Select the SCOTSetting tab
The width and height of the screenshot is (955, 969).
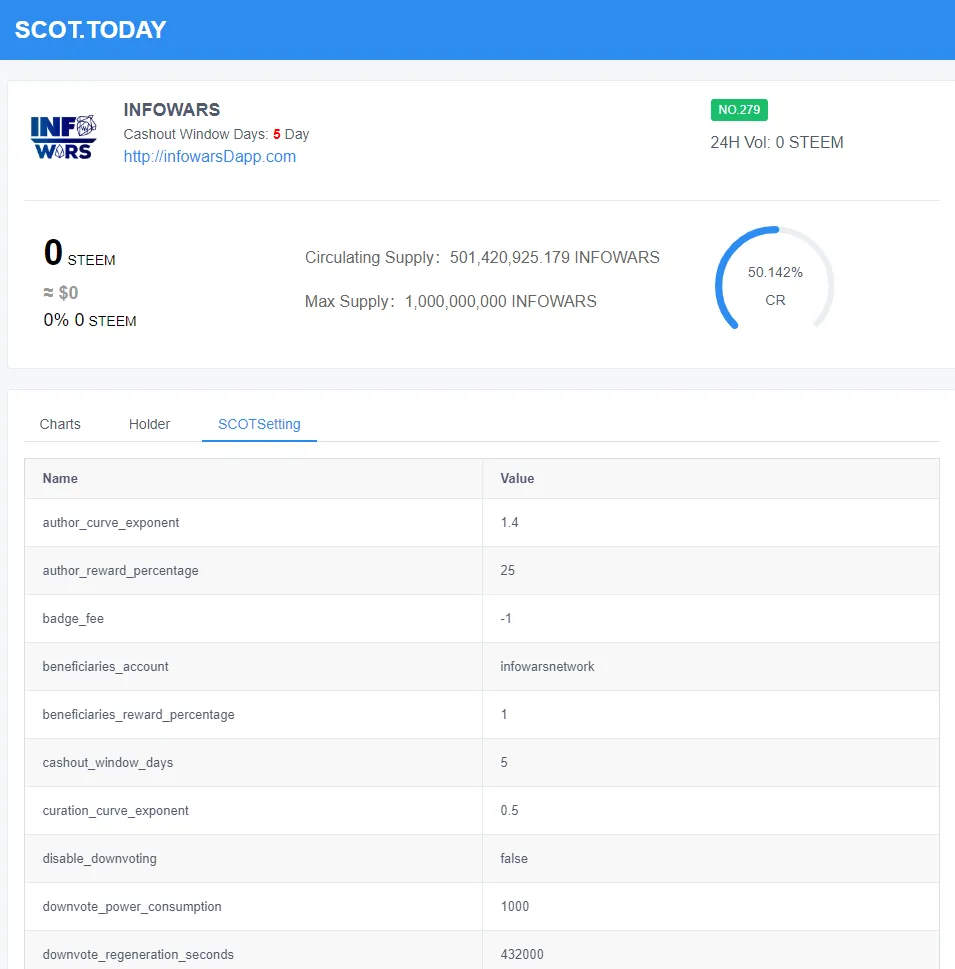coord(259,424)
